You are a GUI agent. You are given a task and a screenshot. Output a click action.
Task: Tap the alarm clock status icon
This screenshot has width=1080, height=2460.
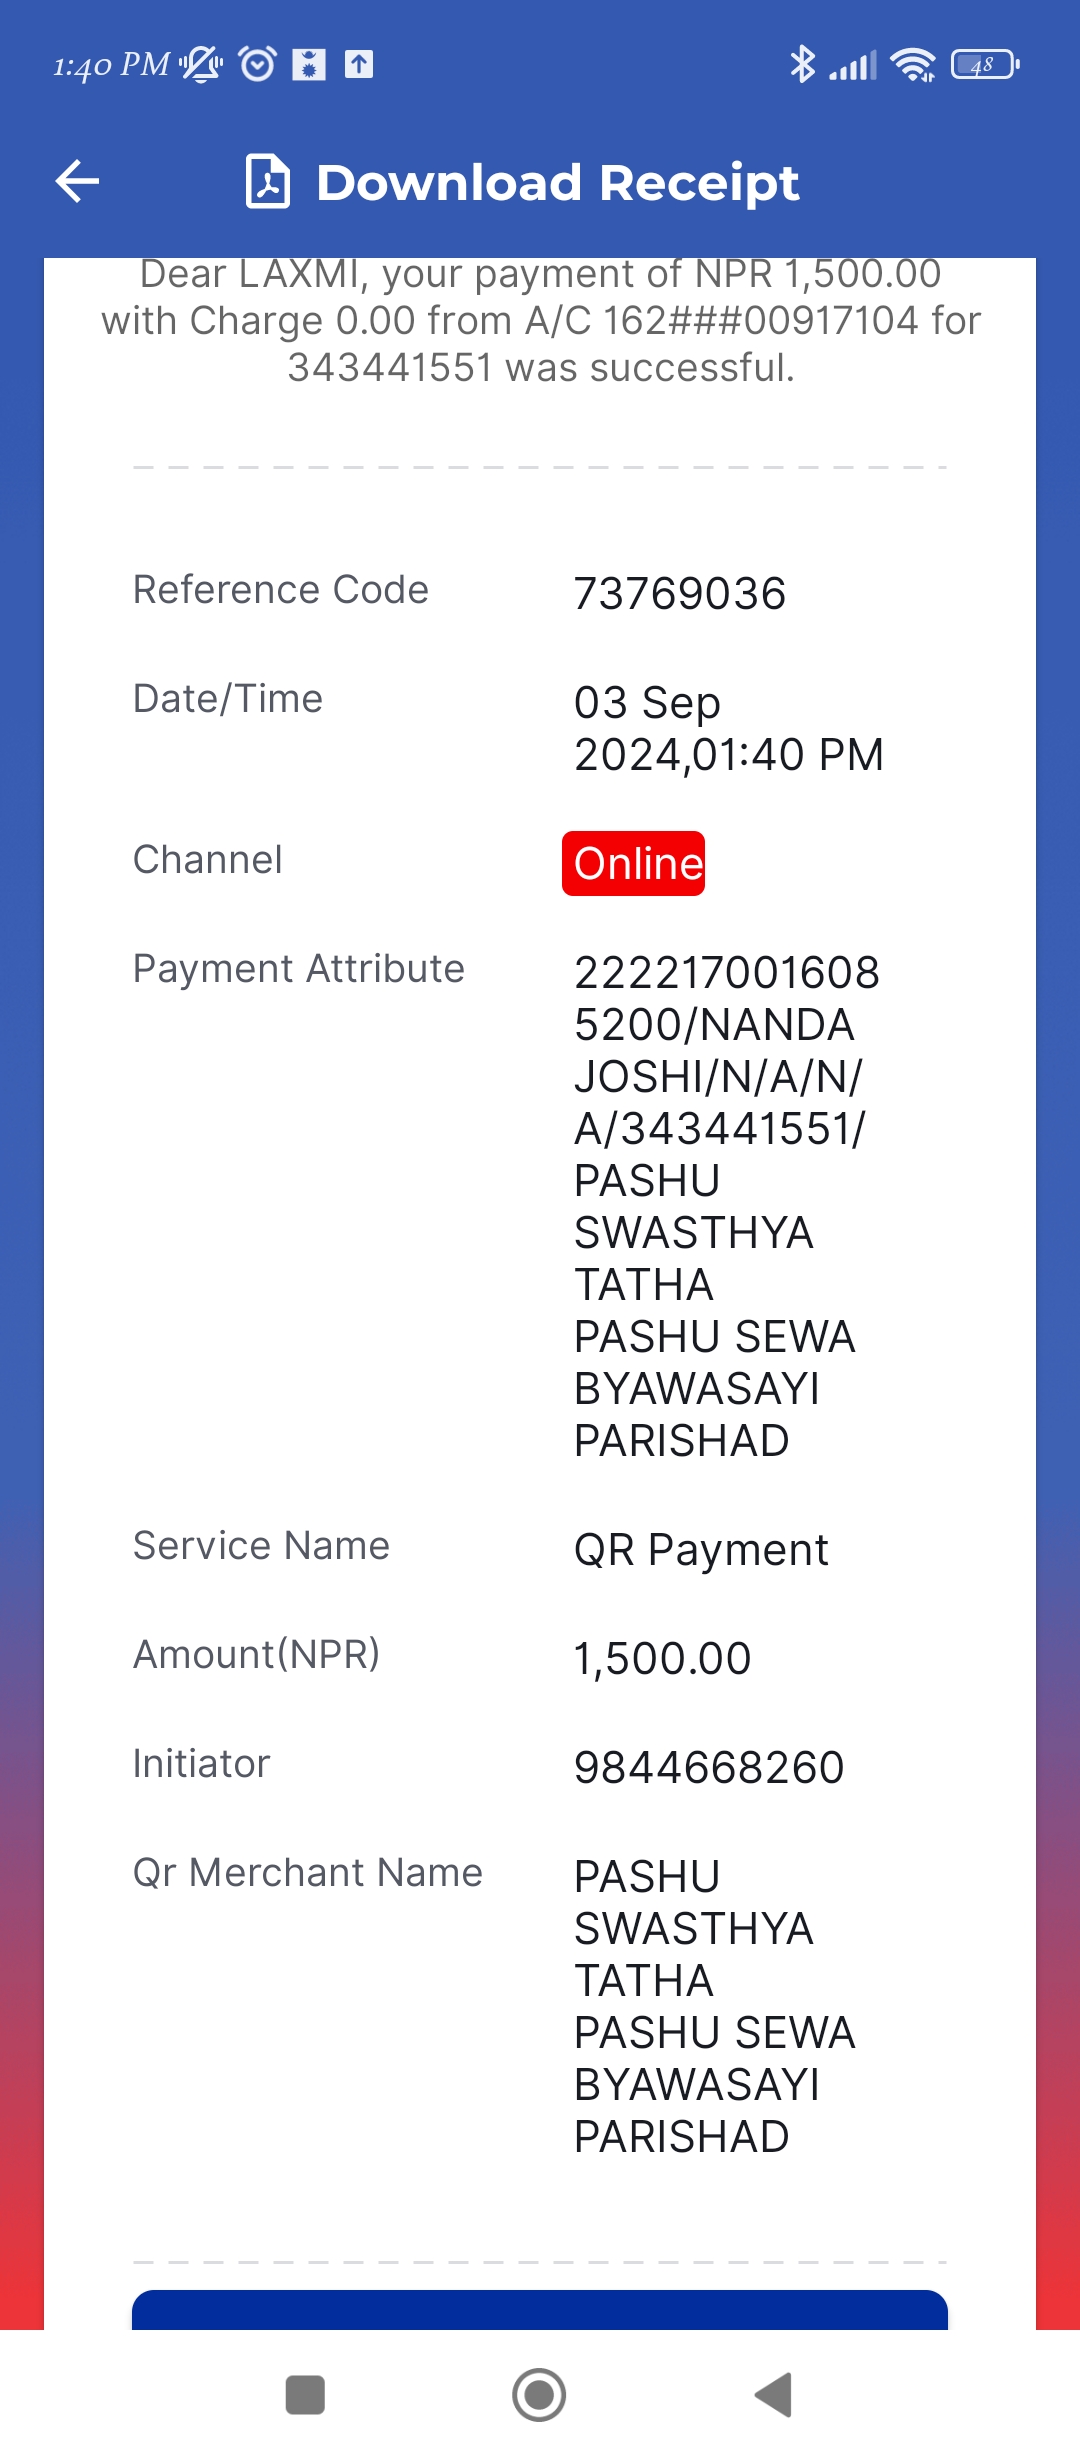(x=257, y=65)
